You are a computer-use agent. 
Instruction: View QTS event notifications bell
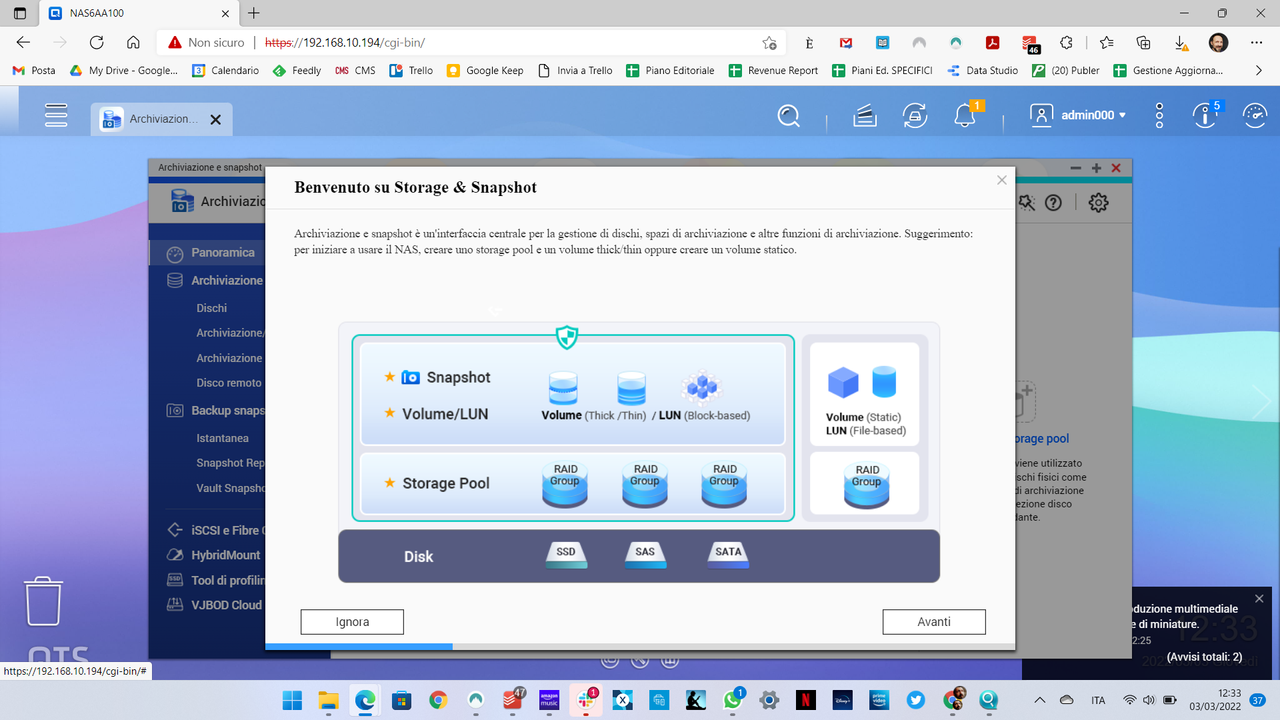(x=965, y=116)
